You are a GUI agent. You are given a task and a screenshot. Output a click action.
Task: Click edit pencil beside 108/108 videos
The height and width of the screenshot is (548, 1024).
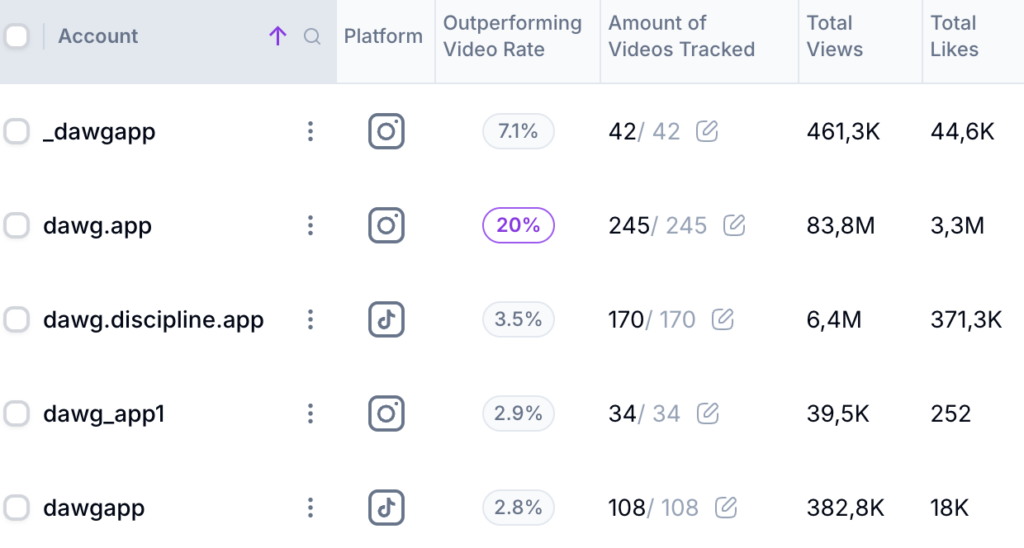(726, 507)
